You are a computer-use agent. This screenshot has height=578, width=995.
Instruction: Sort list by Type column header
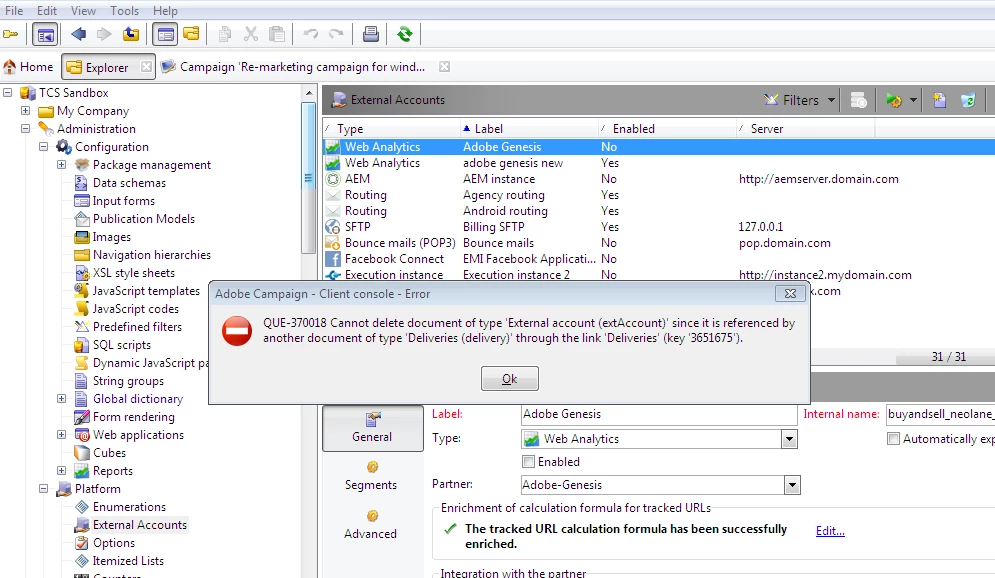point(392,129)
